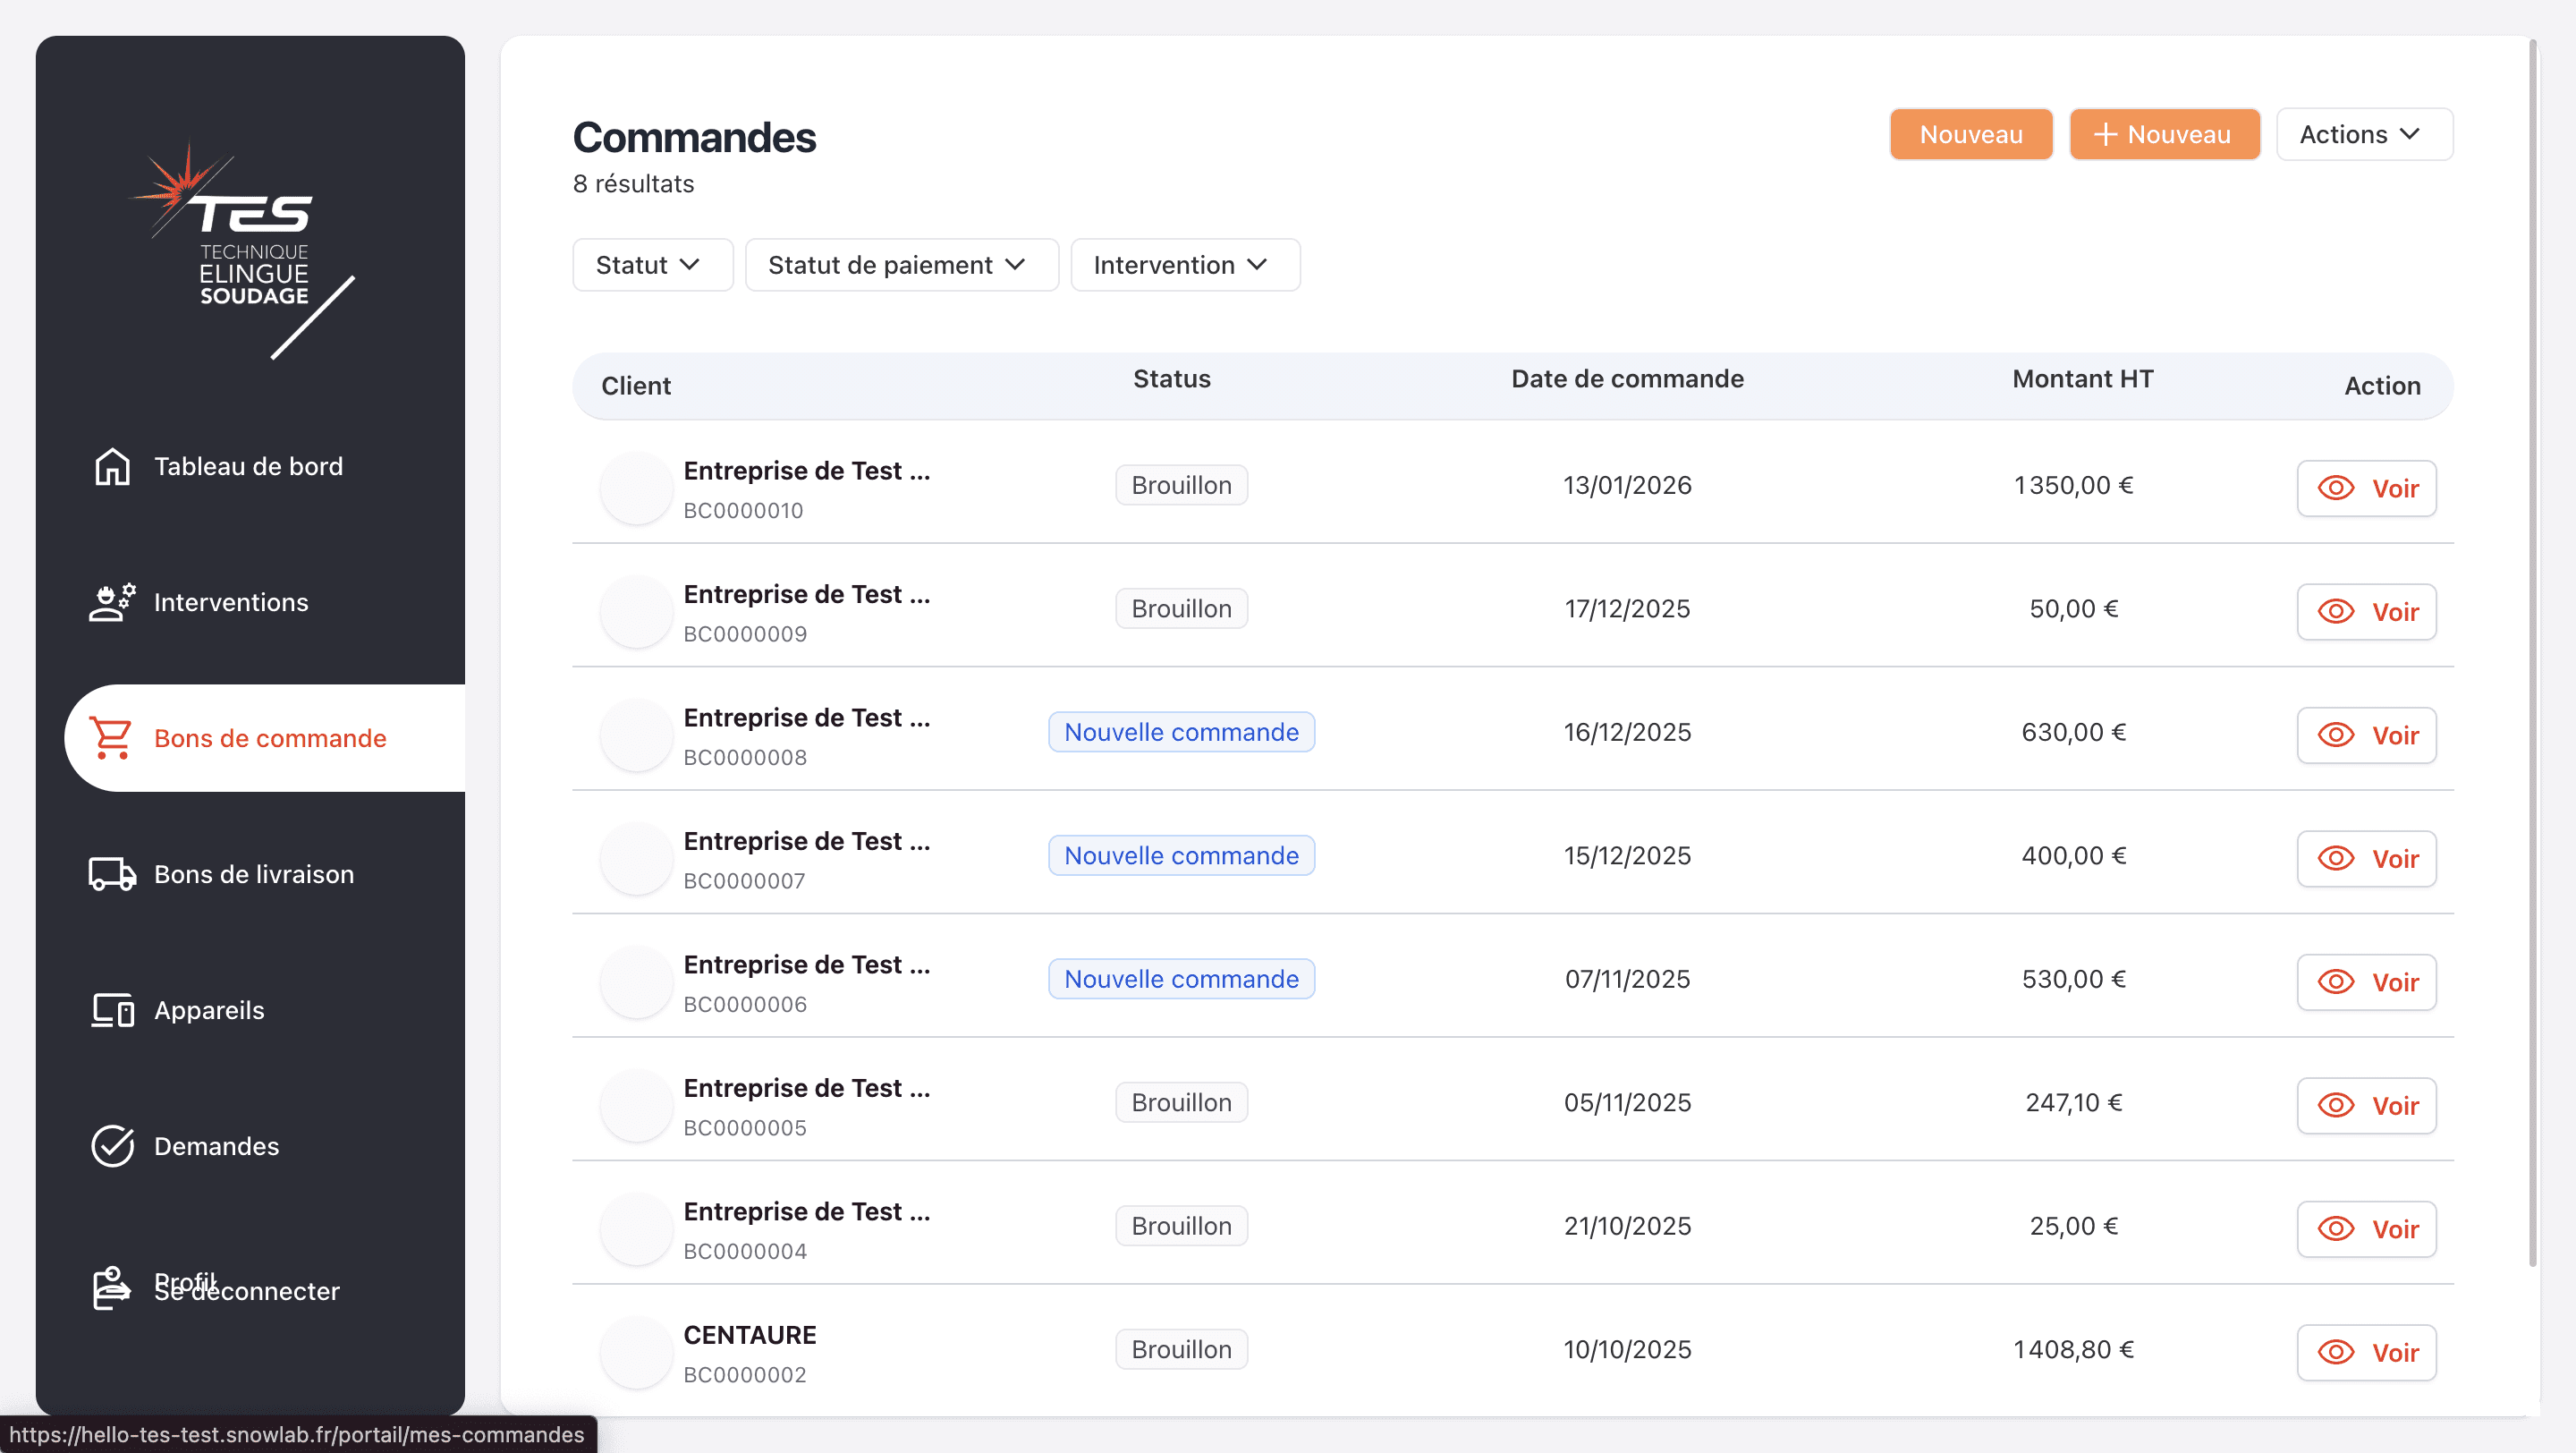Click eye icon for order BC0000010

point(2336,488)
